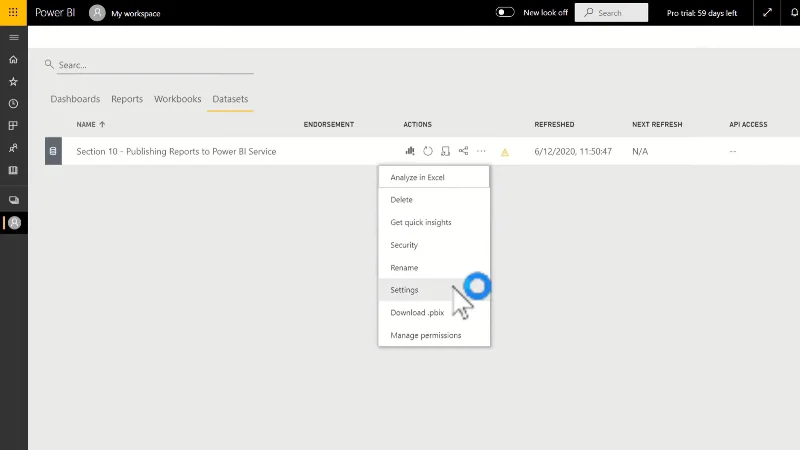This screenshot has width=800, height=450.
Task: Click the My workspace profile avatar in header
Action: pos(97,13)
